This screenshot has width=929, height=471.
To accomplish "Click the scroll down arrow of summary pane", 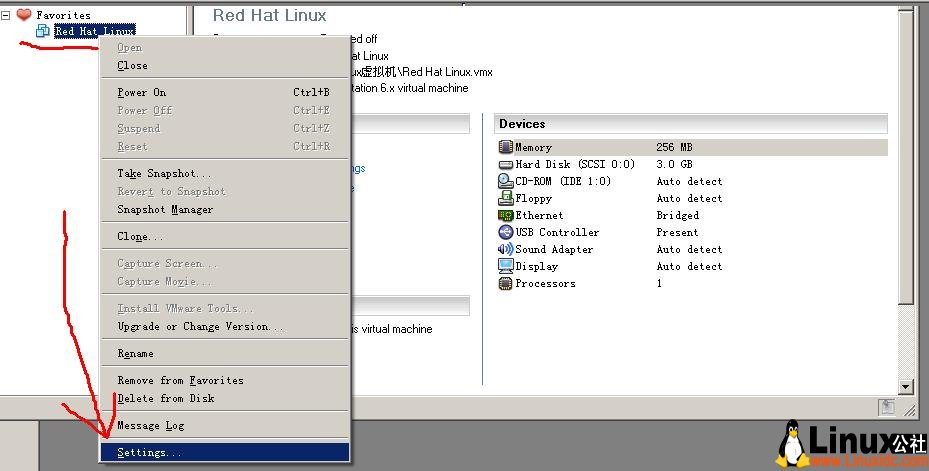I will (x=905, y=387).
